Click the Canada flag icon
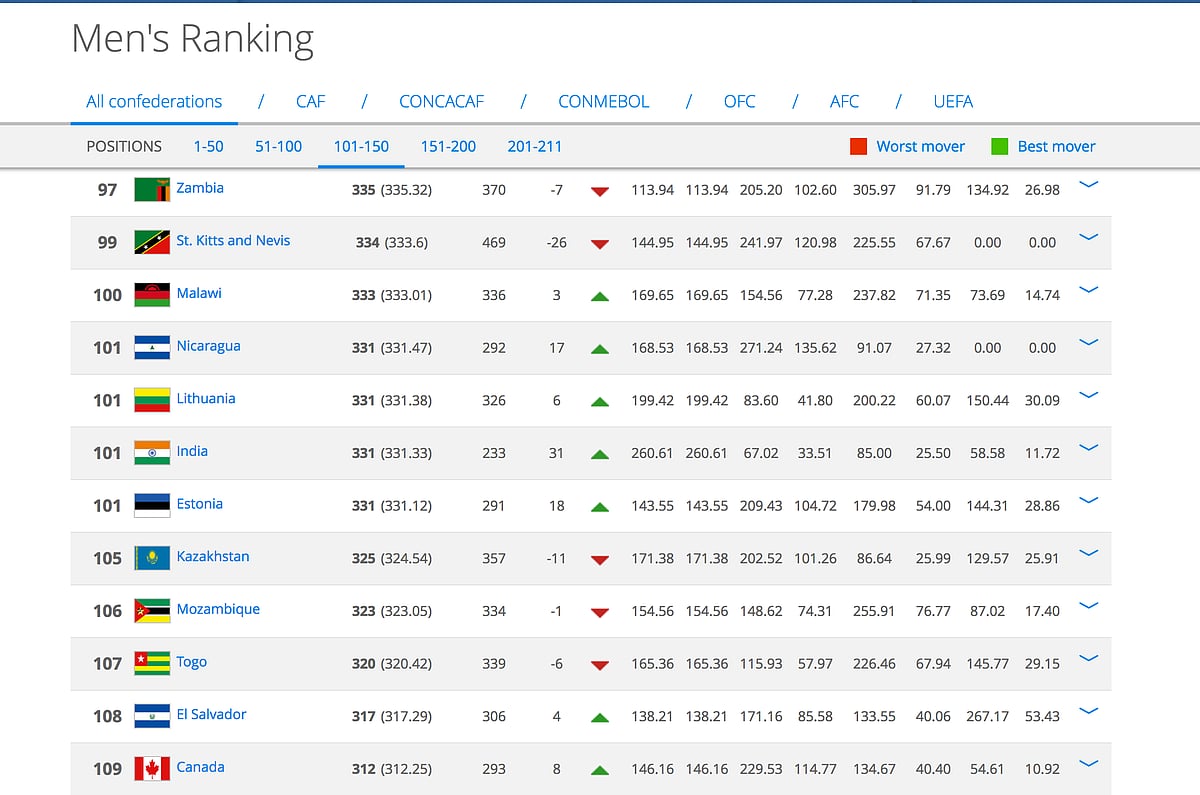 tap(151, 768)
